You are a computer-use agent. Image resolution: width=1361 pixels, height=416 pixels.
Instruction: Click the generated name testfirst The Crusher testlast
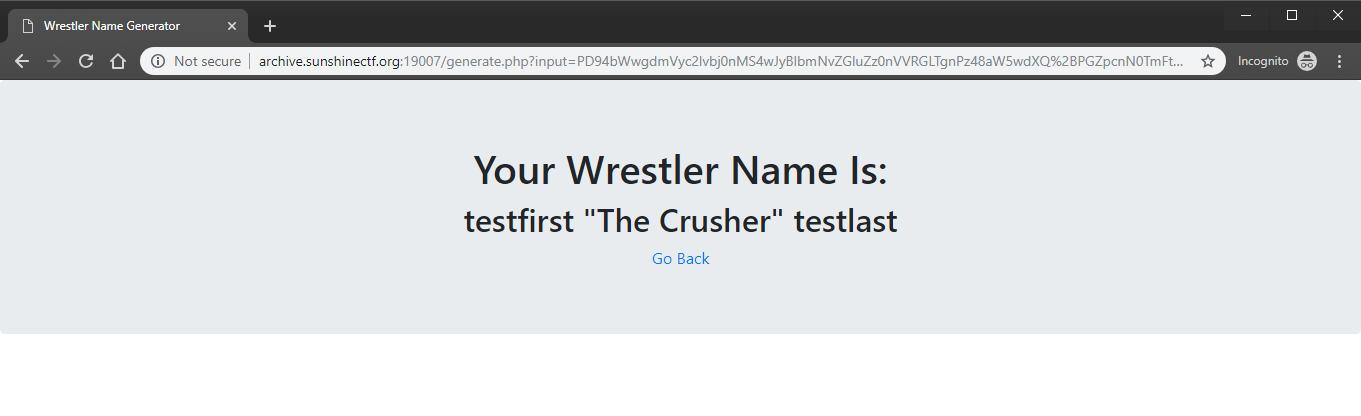click(680, 221)
